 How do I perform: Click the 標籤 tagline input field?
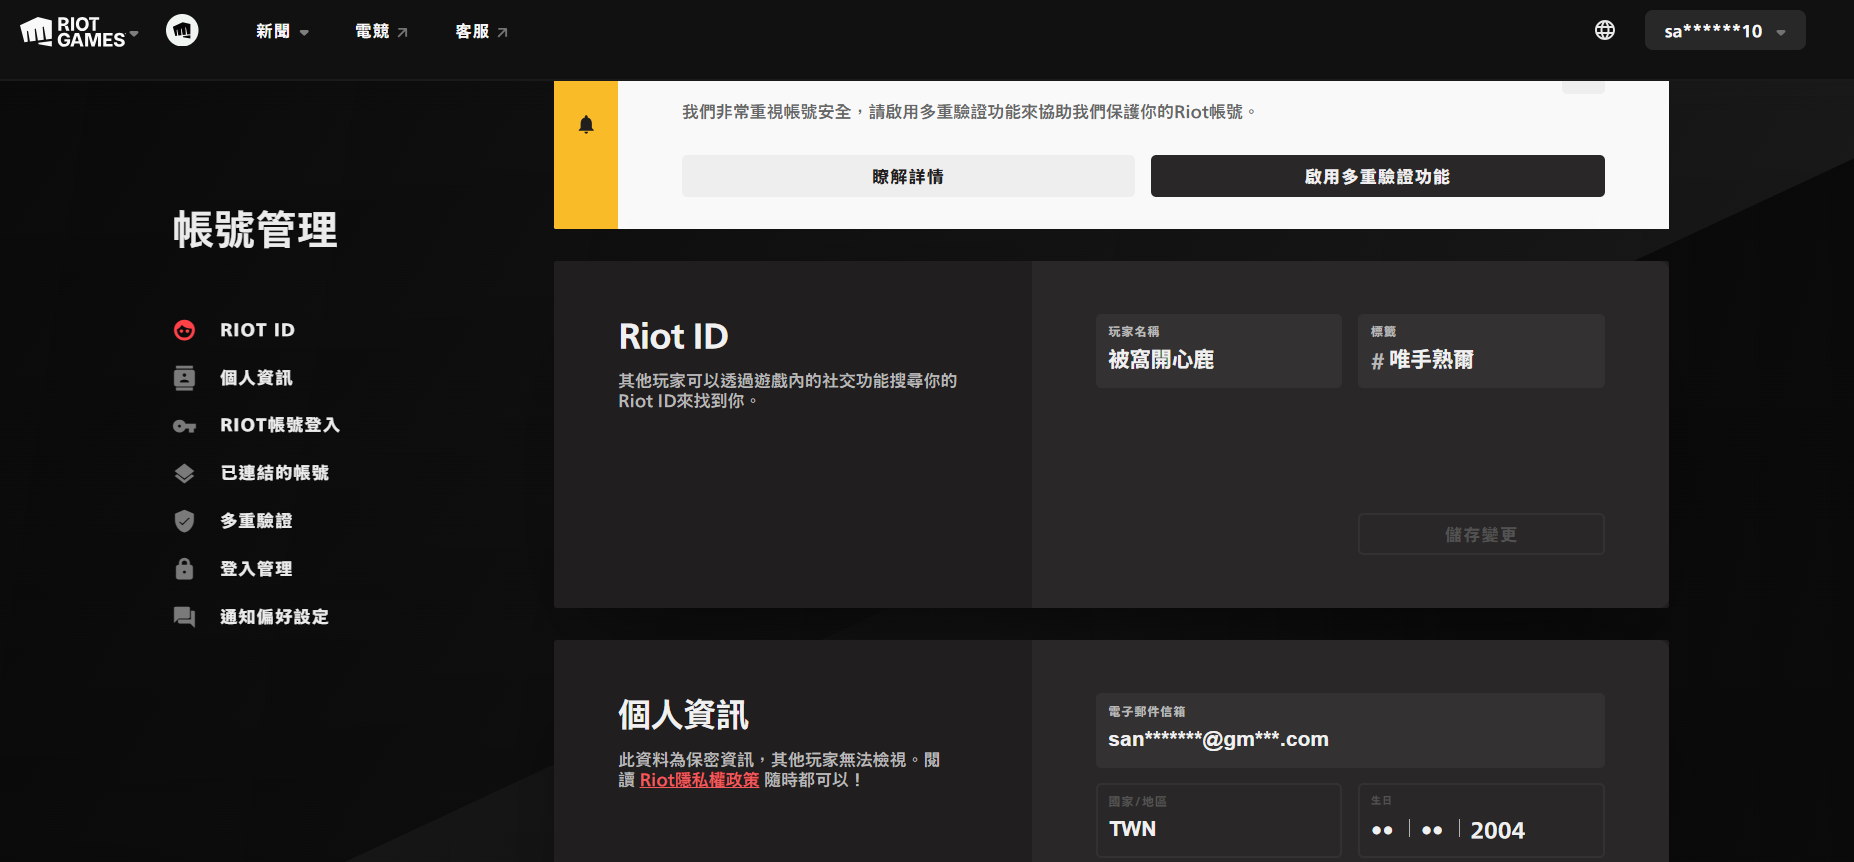click(x=1481, y=352)
